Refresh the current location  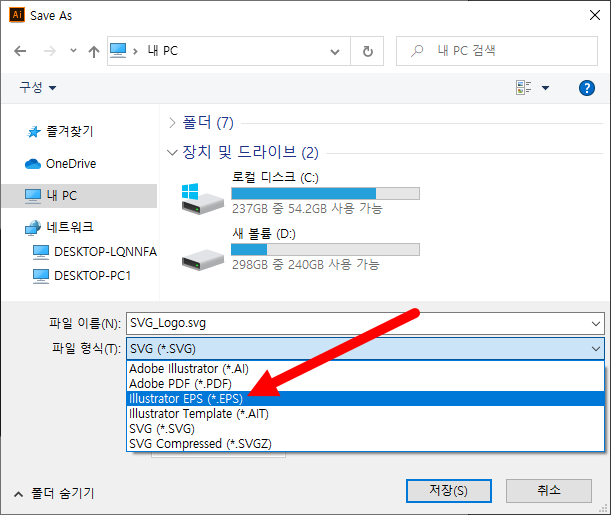click(367, 51)
